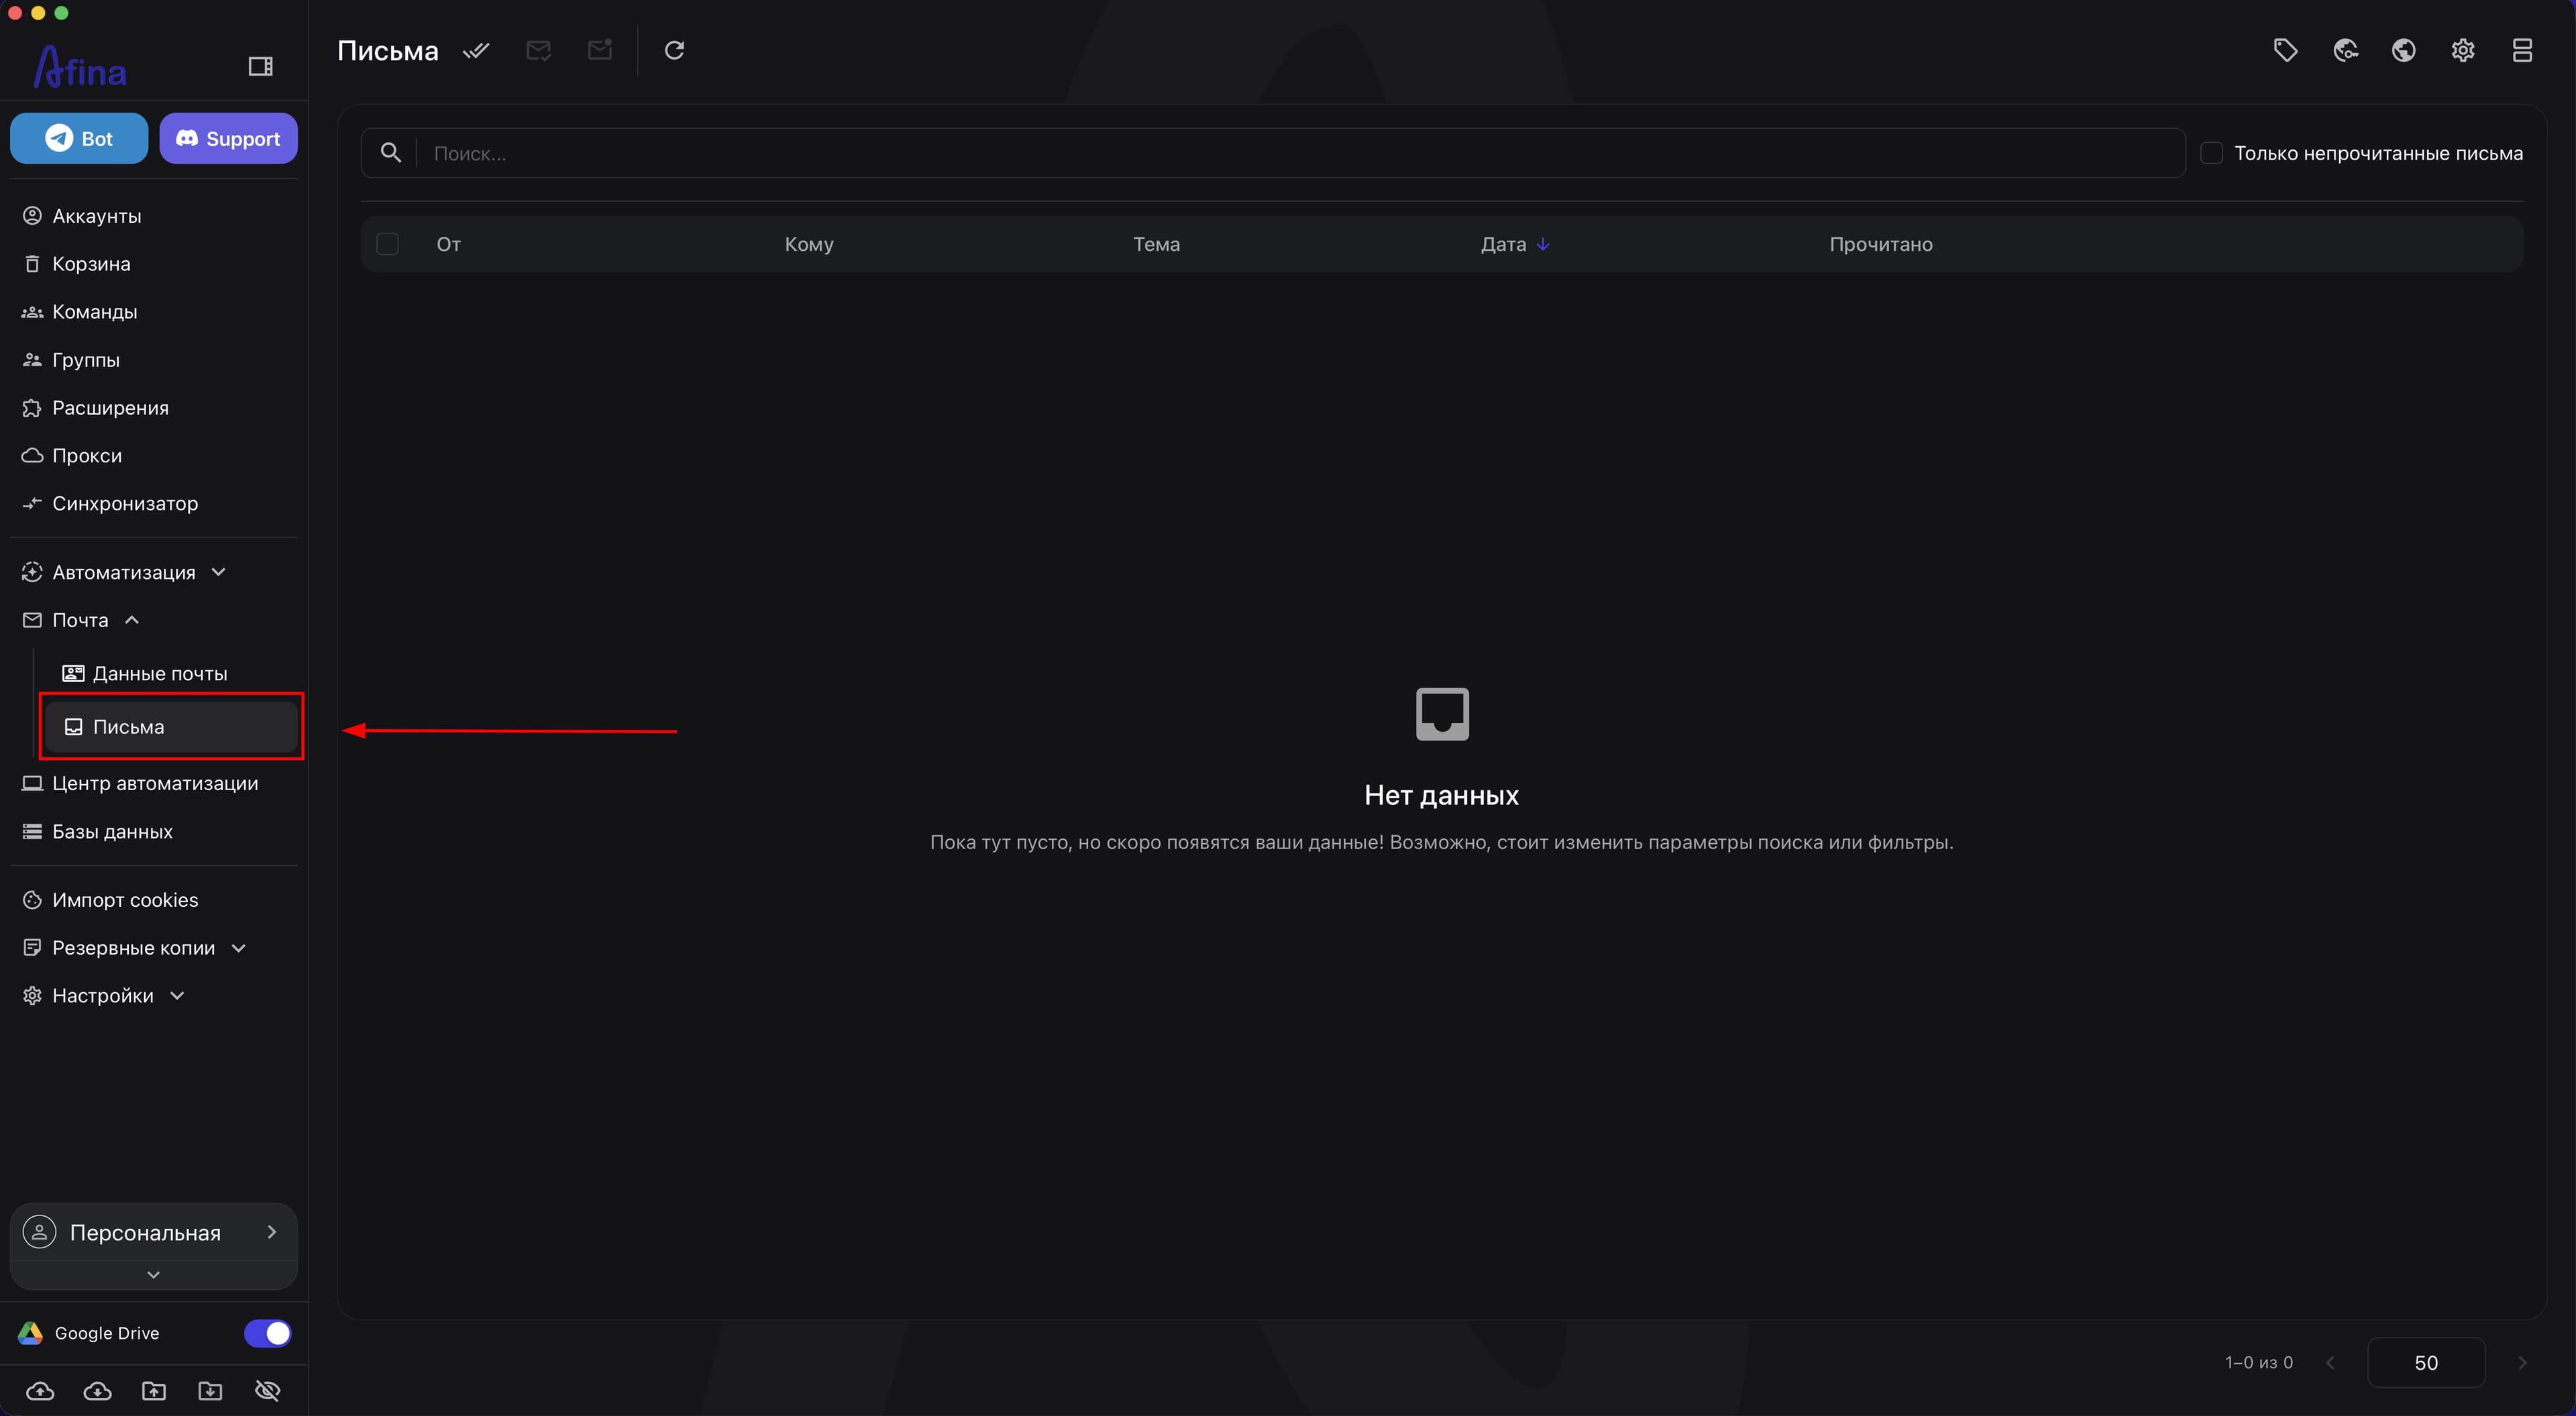
Task: Expand the down chevron under Персональная
Action: tap(153, 1275)
